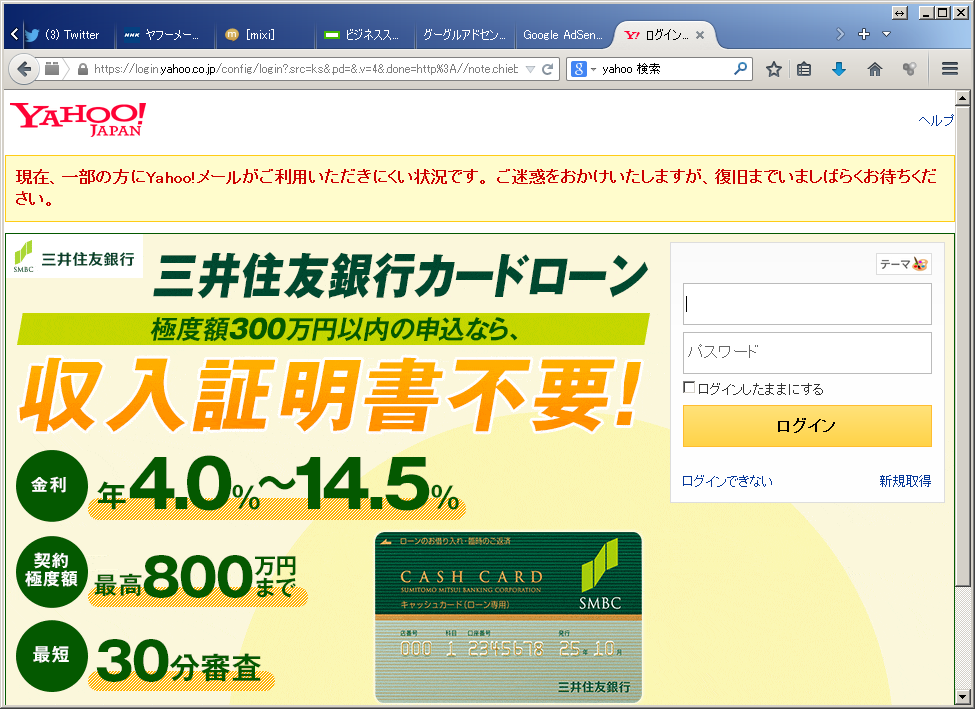The height and width of the screenshot is (709, 975).
Task: Open the hamburger menu
Action: (950, 68)
